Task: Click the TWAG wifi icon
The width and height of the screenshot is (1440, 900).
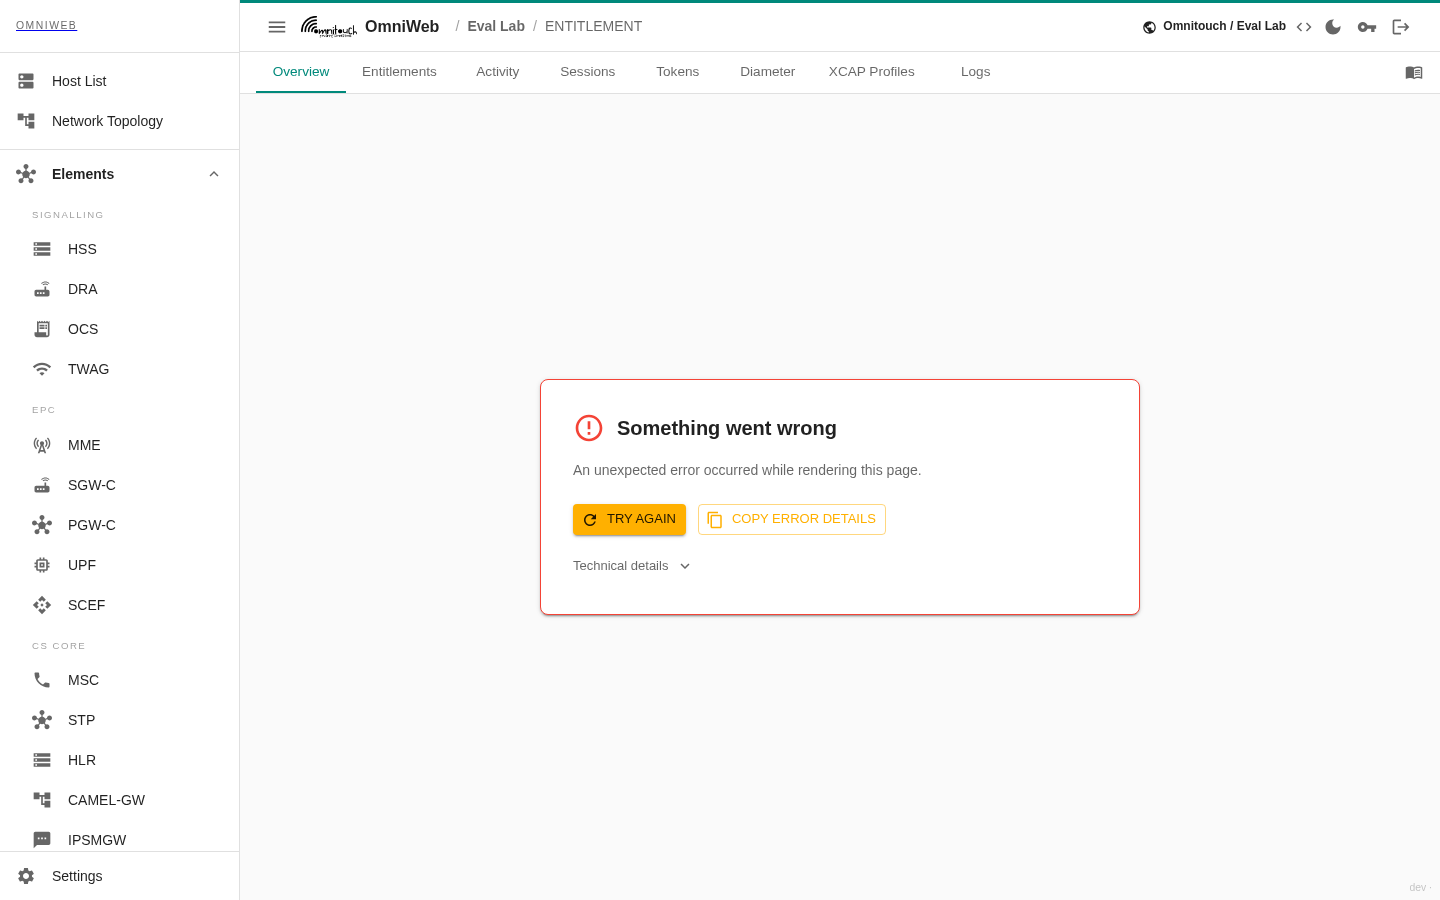Action: pyautogui.click(x=42, y=369)
